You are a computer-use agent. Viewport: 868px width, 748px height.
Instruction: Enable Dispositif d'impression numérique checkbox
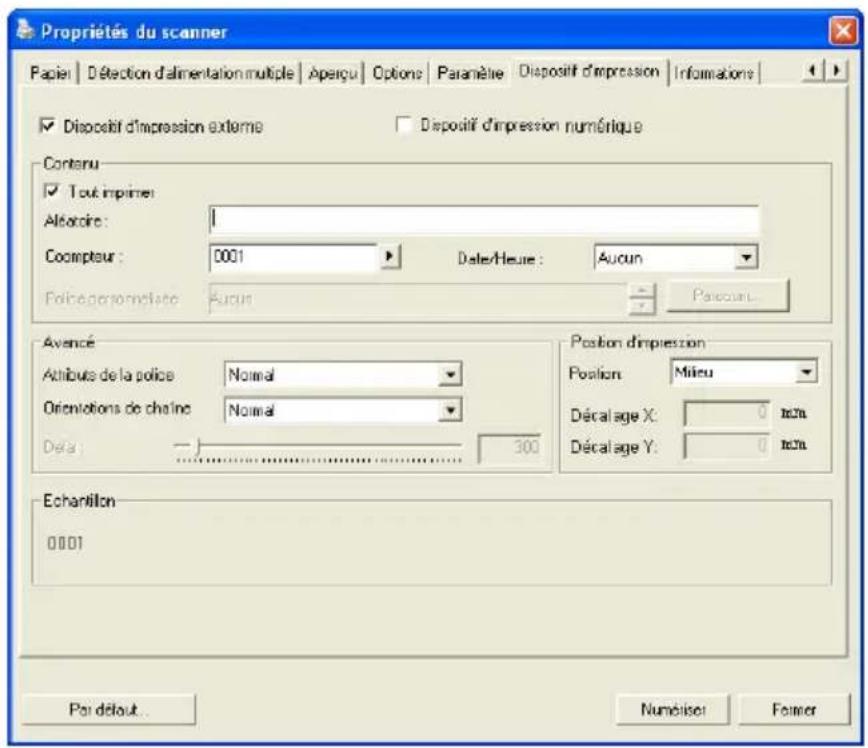pyautogui.click(x=404, y=125)
